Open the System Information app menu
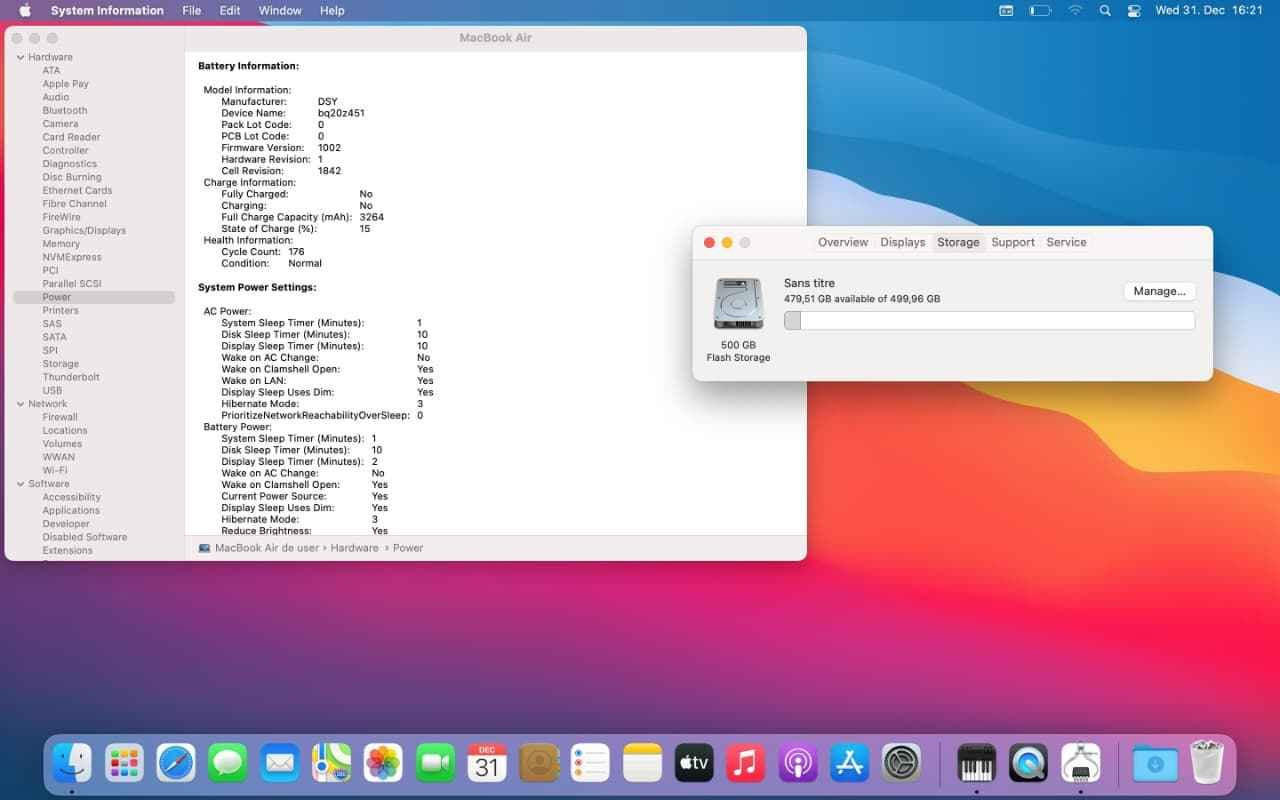Image resolution: width=1280 pixels, height=800 pixels. 107,10
